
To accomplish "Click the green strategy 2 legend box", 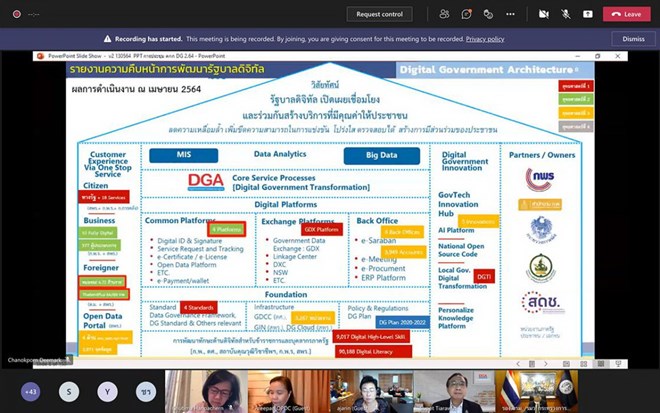I will (576, 99).
